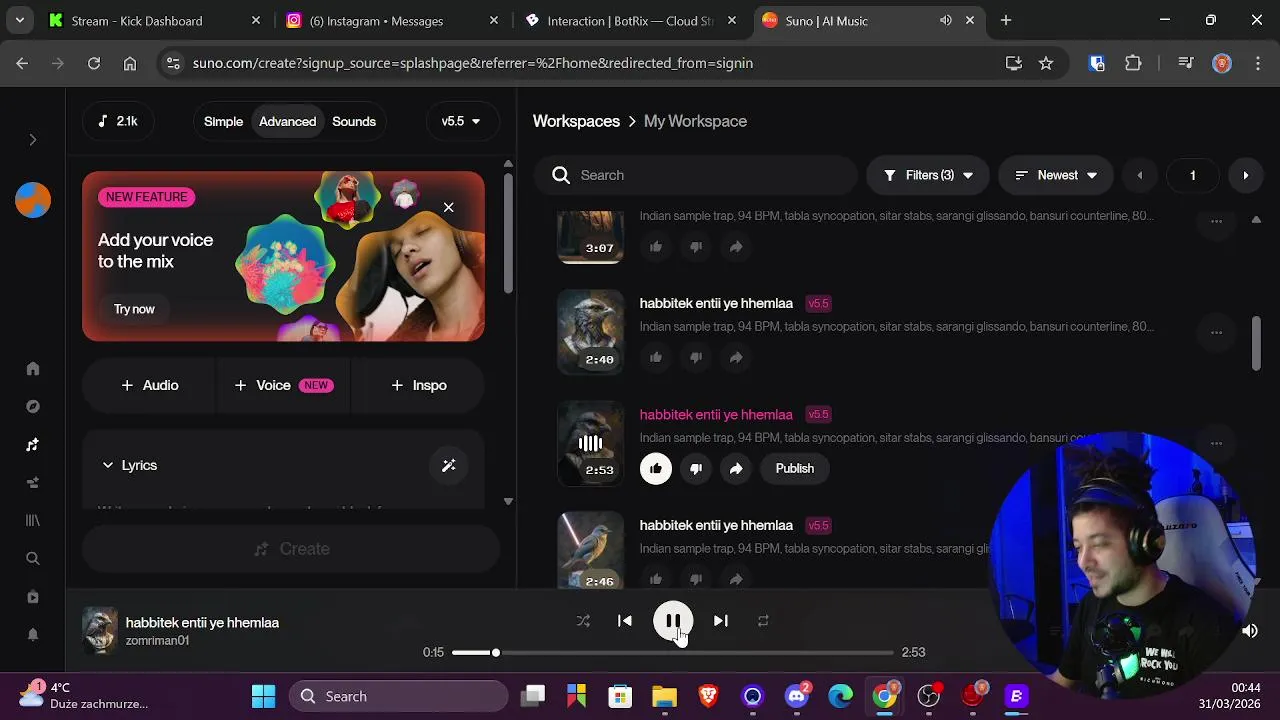Open the Brave browser from taskbar
Screen dimensions: 1280x720
[x=708, y=696]
